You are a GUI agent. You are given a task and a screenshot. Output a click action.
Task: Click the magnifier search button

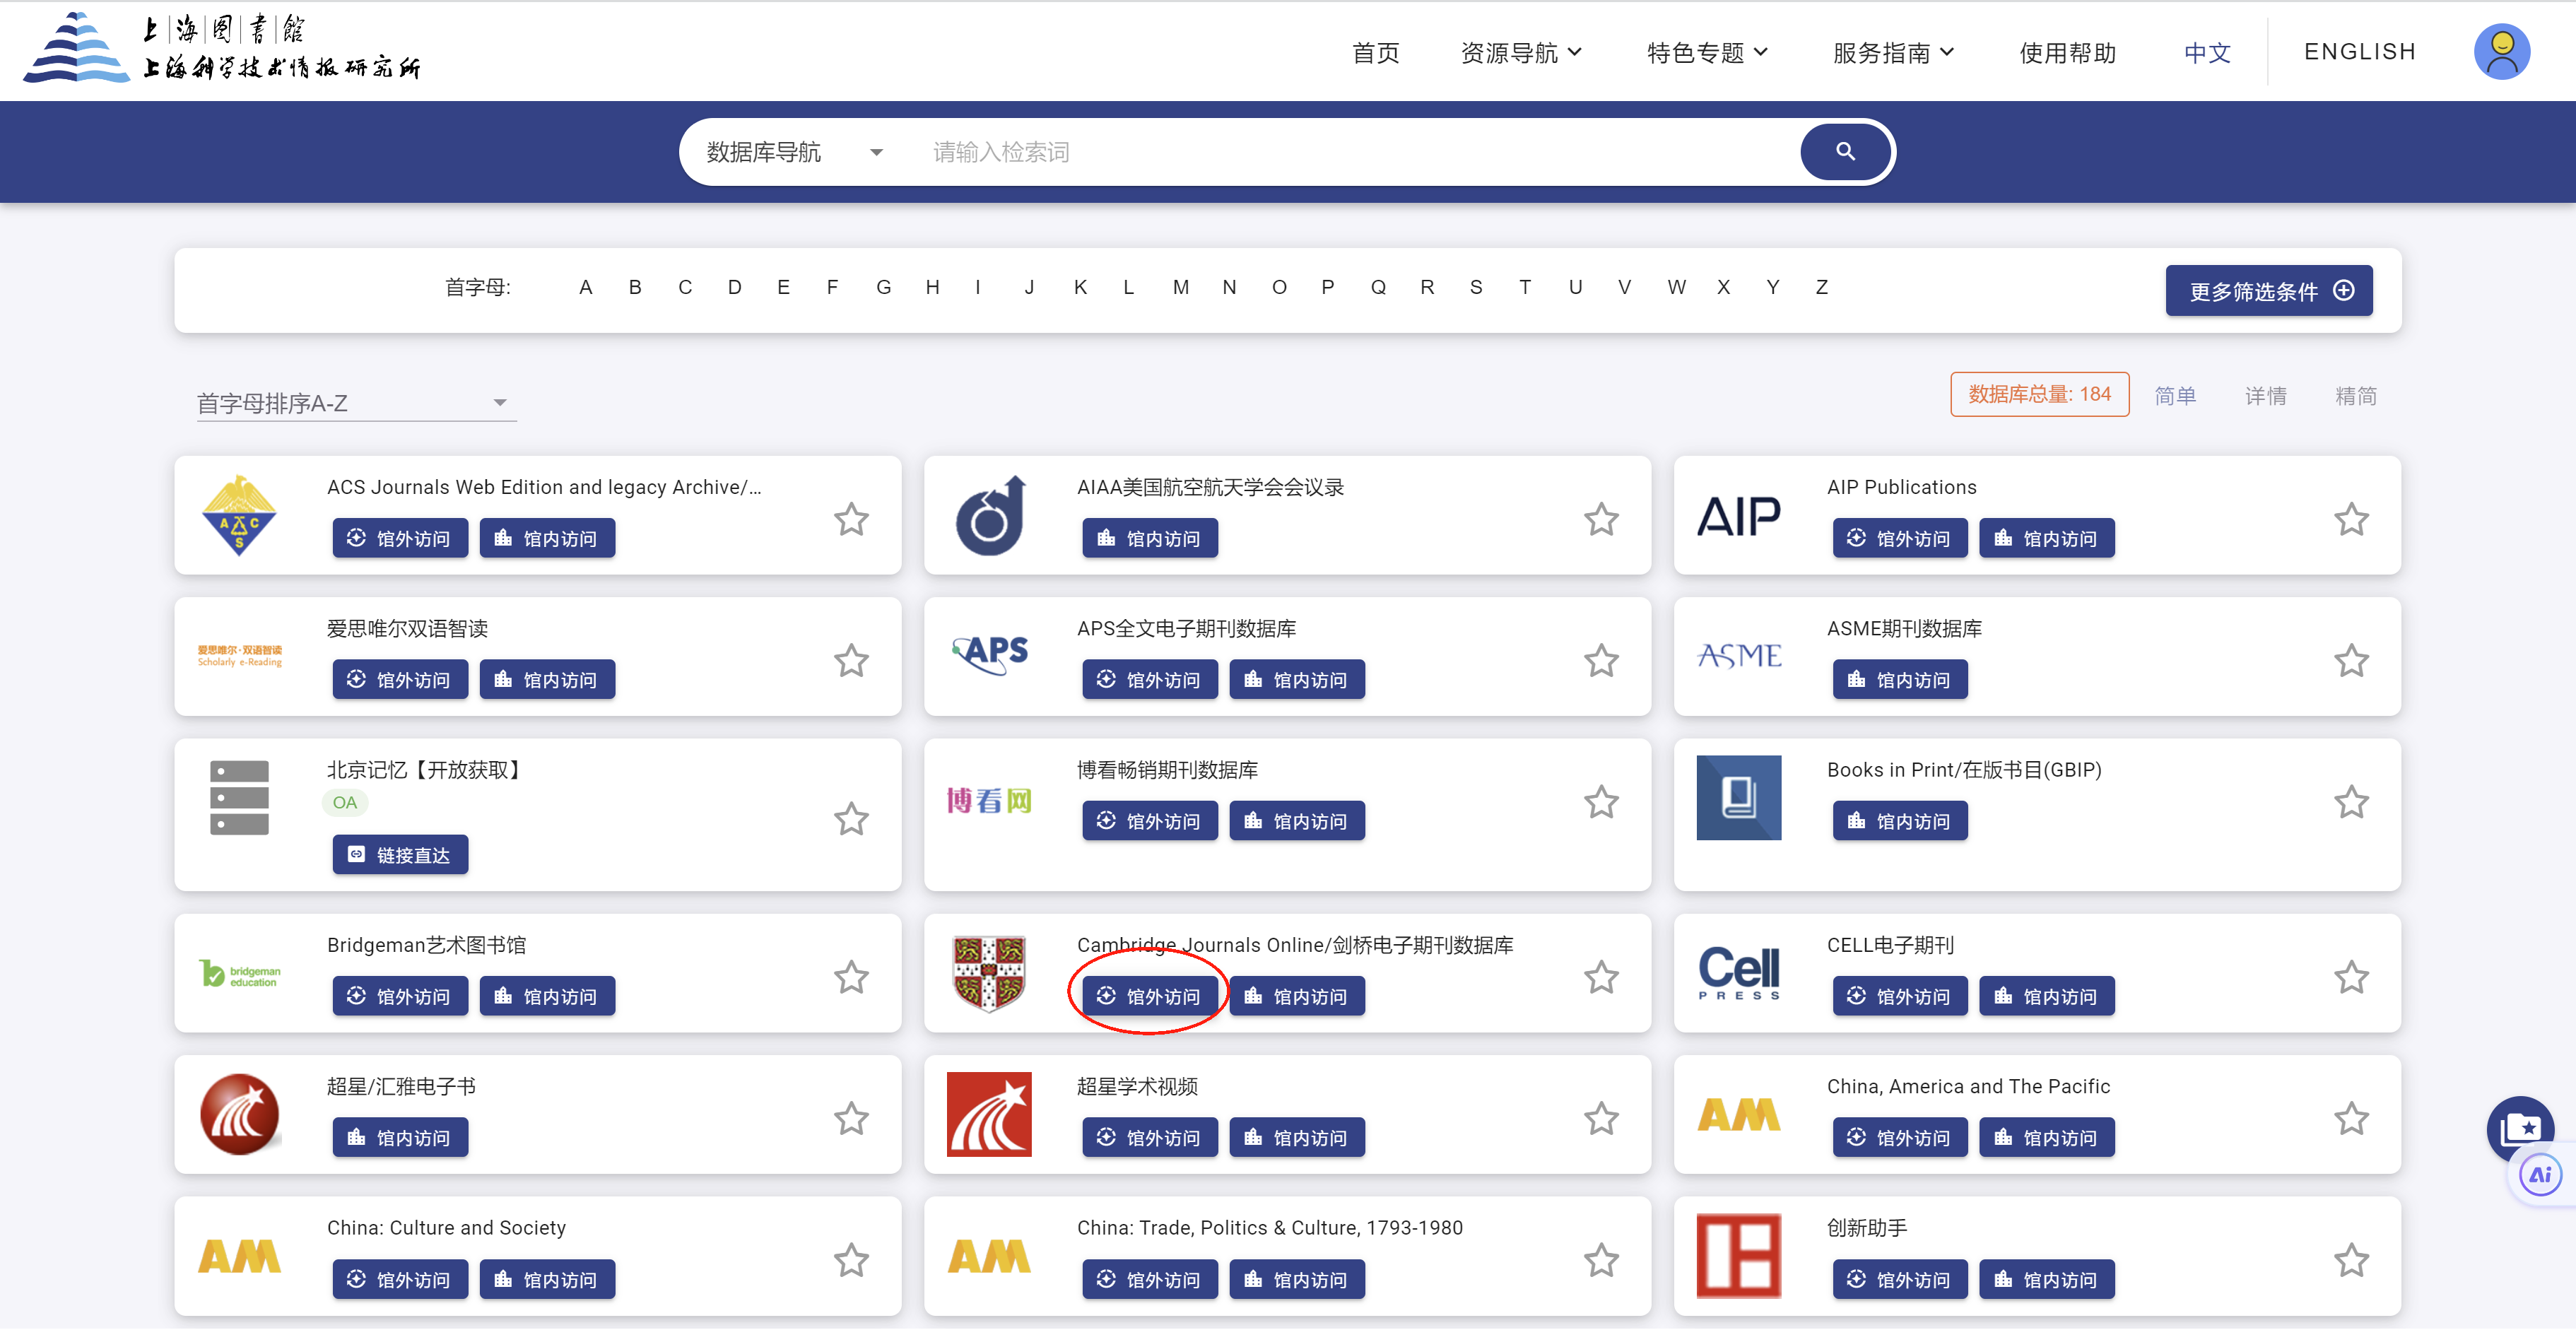(x=1845, y=152)
